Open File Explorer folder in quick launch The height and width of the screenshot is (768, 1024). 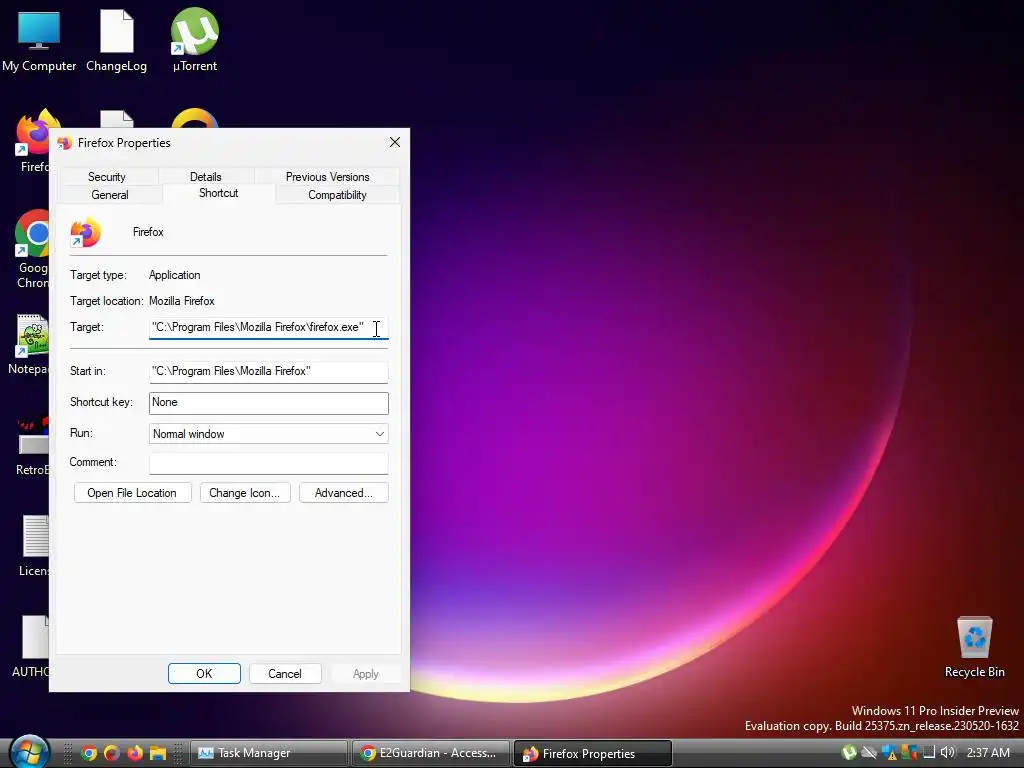coord(157,753)
